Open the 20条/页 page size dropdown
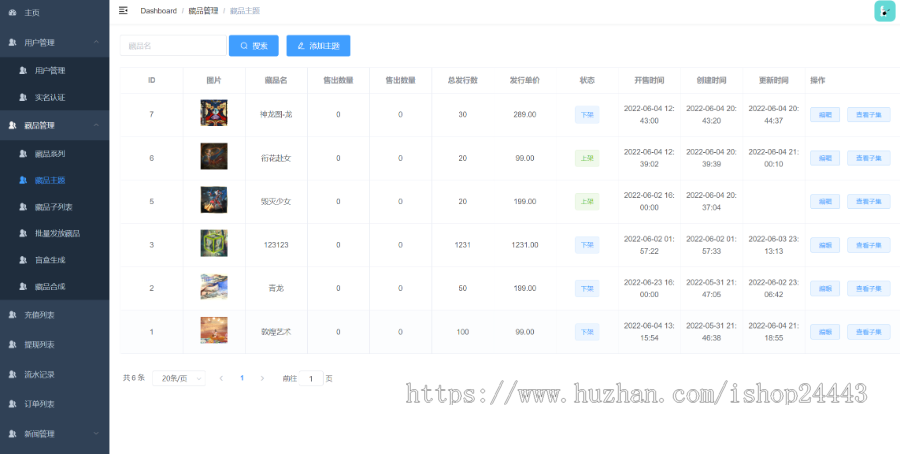The height and width of the screenshot is (454, 900). 179,378
